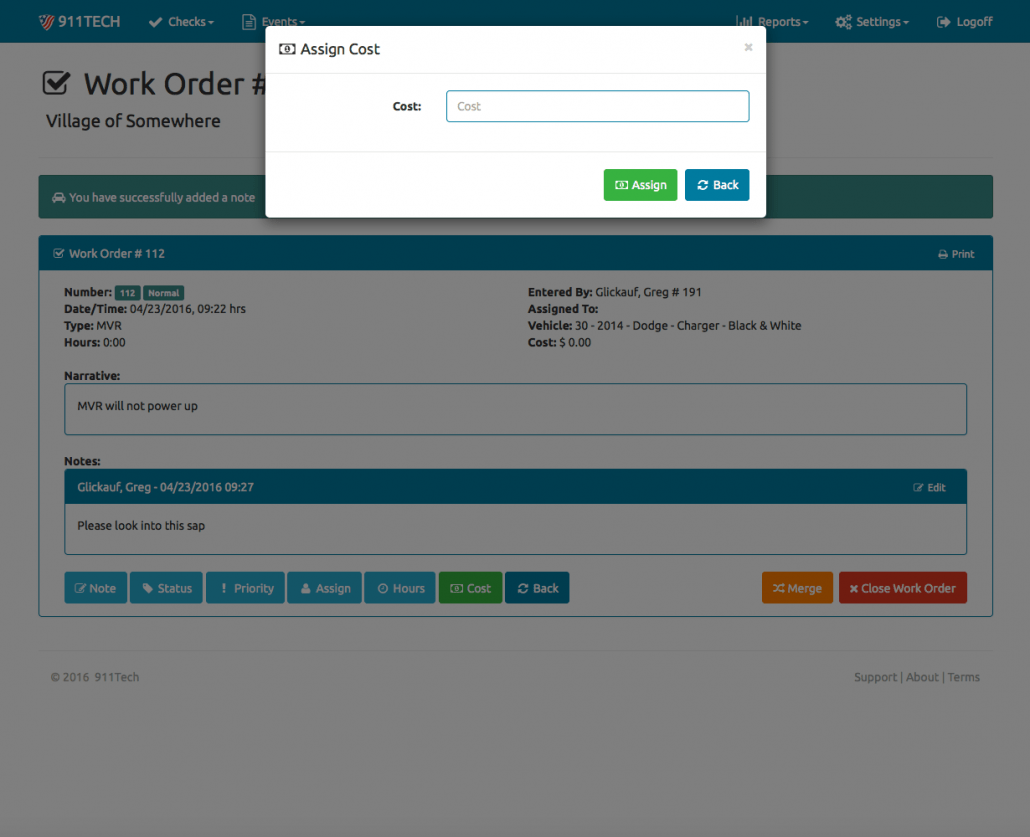Open the Events menu in navbar
Image resolution: width=1030 pixels, height=837 pixels.
pyautogui.click(x=274, y=21)
